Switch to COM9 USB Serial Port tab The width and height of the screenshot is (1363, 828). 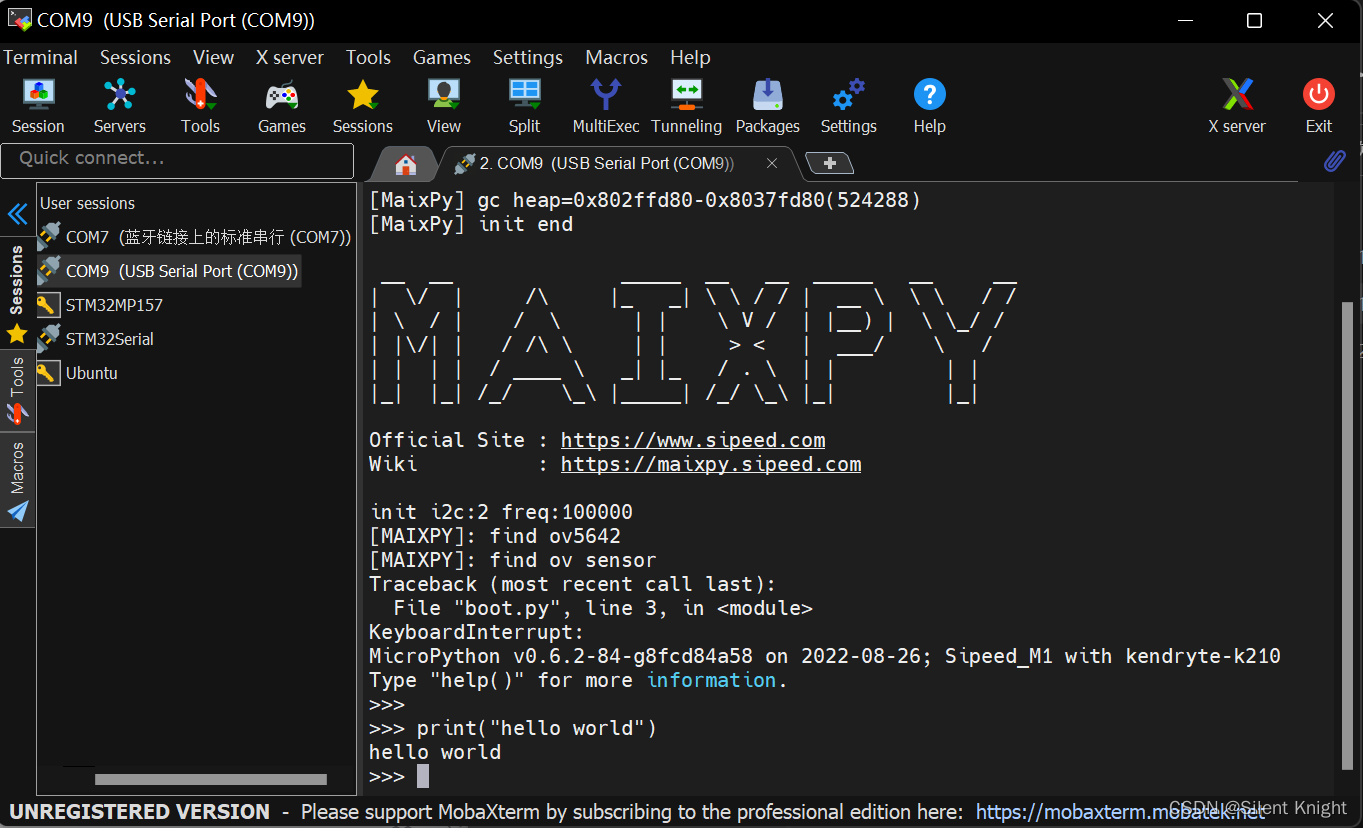pyautogui.click(x=606, y=163)
